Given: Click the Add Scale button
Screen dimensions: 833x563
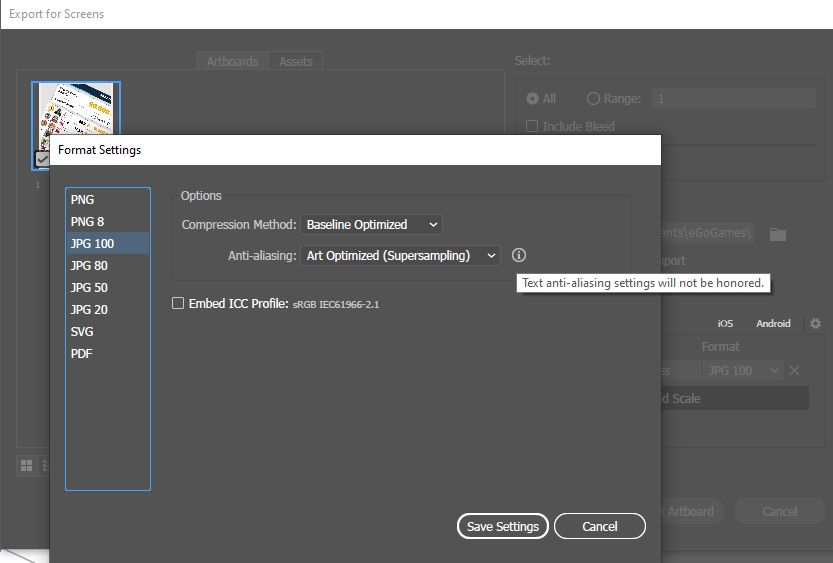Looking at the screenshot, I should click(x=735, y=398).
